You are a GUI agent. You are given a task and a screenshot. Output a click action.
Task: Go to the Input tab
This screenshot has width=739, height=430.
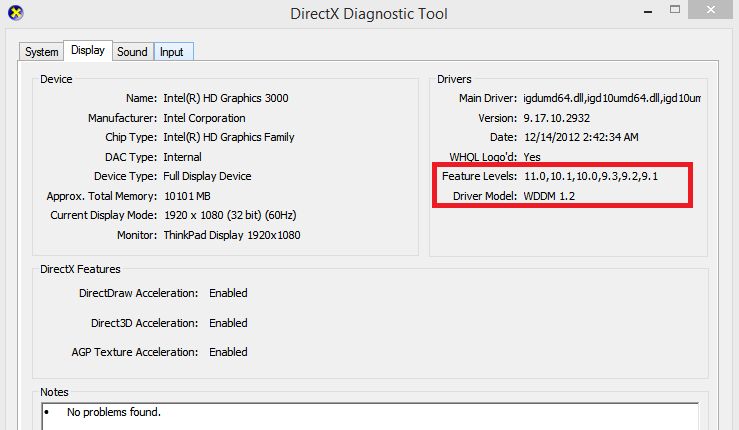tap(172, 52)
